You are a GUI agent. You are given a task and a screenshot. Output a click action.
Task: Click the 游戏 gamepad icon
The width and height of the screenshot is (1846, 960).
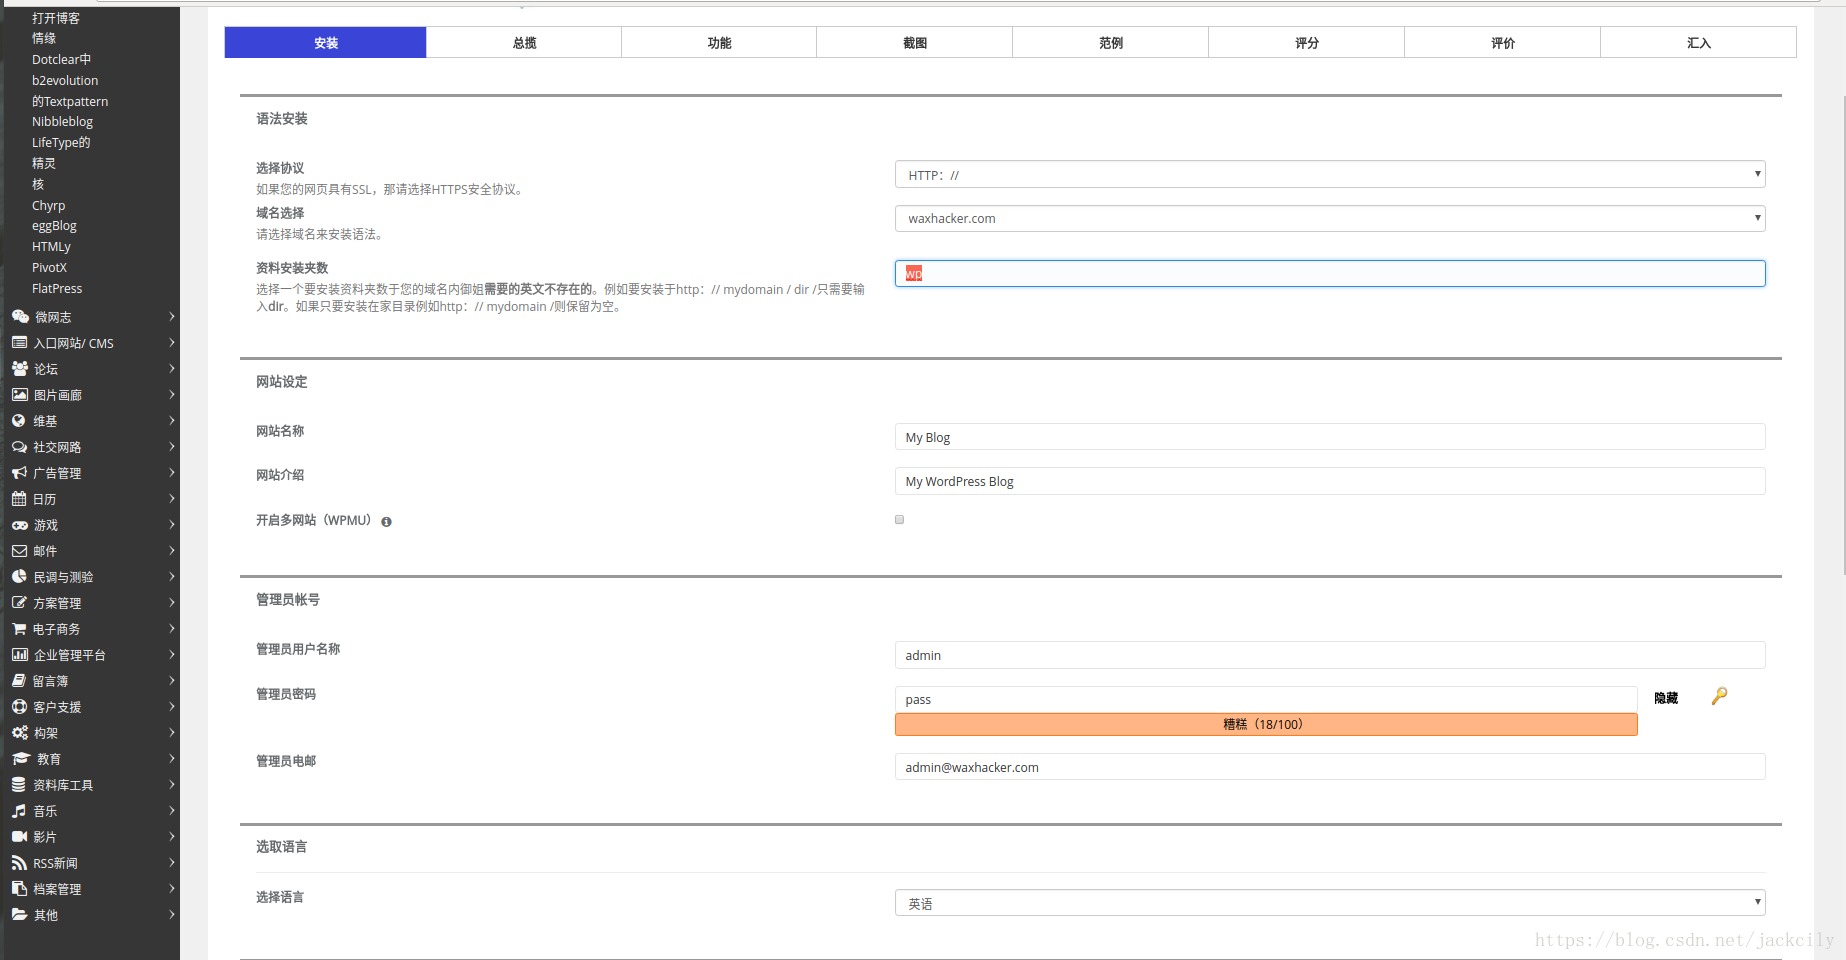[19, 525]
